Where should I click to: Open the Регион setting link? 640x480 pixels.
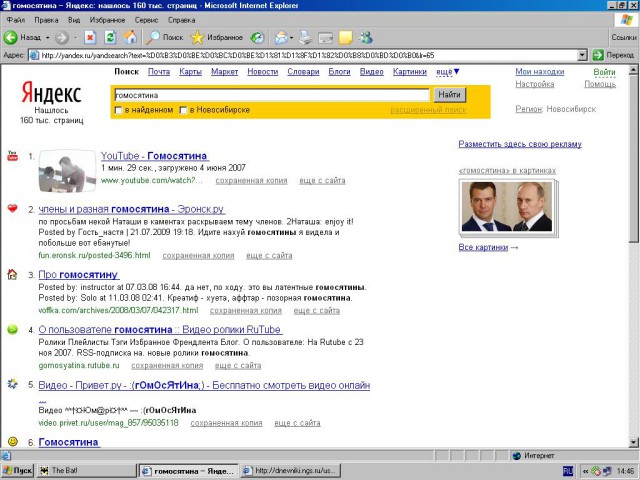tap(529, 109)
